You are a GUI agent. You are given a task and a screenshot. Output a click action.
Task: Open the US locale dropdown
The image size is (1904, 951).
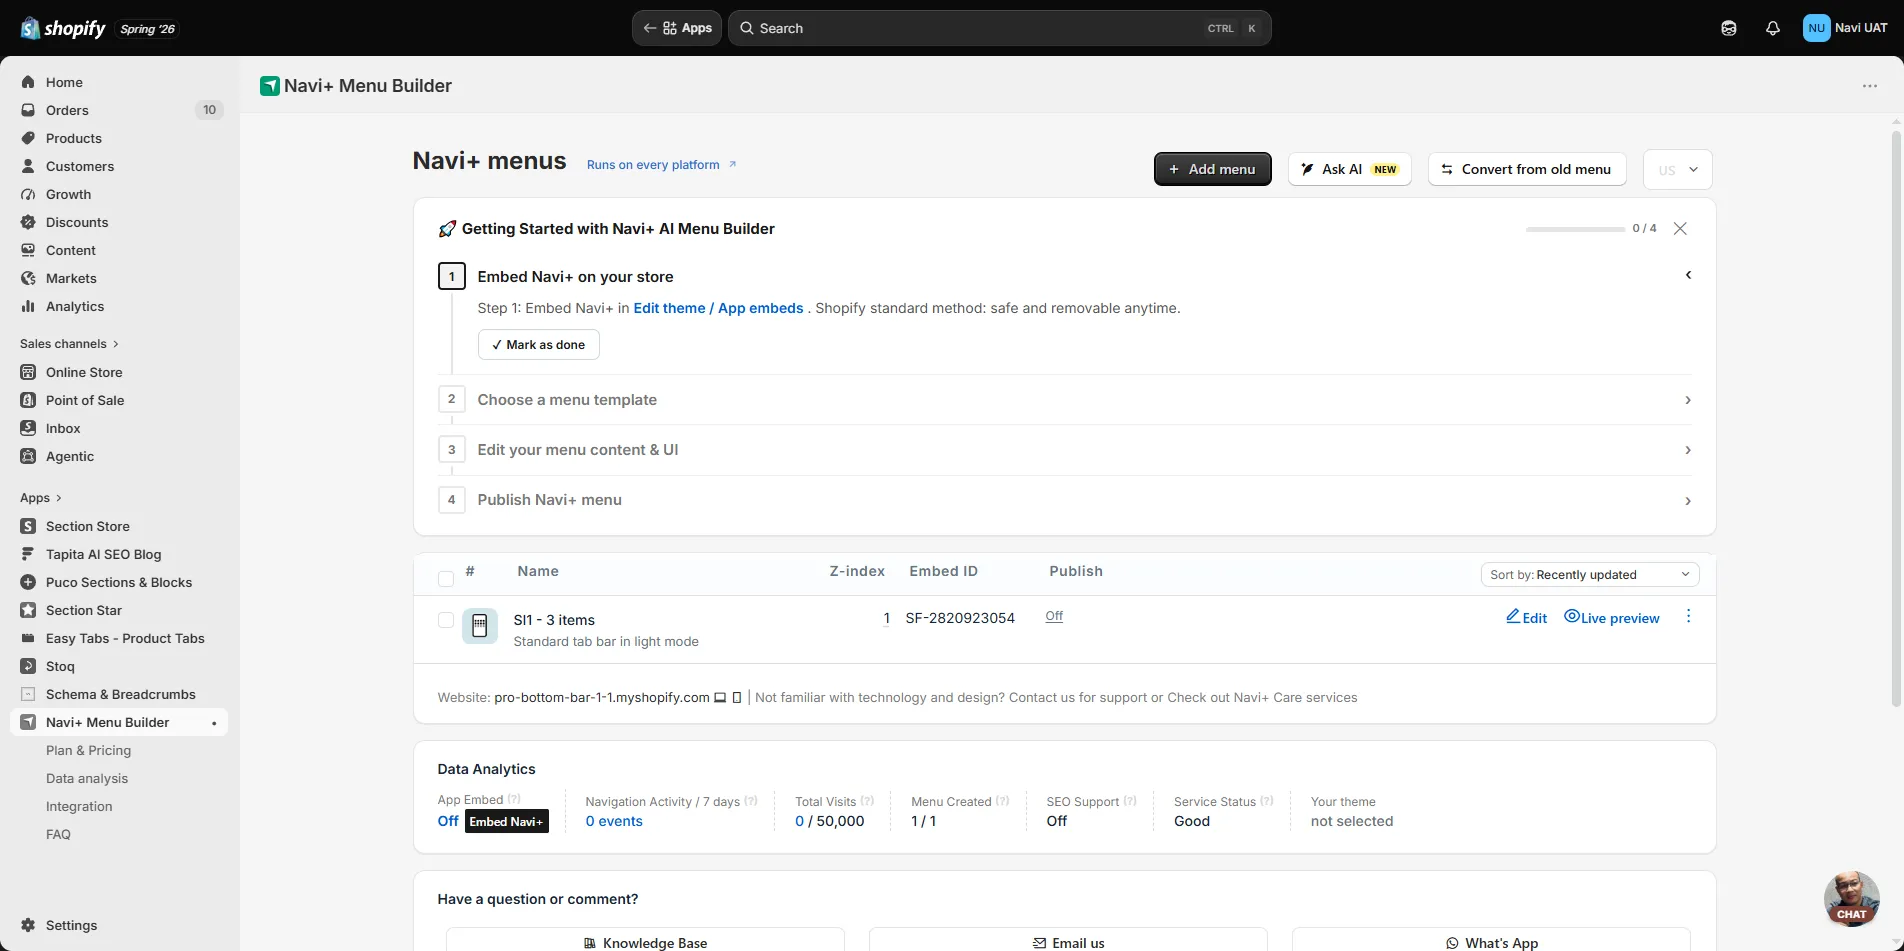point(1678,170)
